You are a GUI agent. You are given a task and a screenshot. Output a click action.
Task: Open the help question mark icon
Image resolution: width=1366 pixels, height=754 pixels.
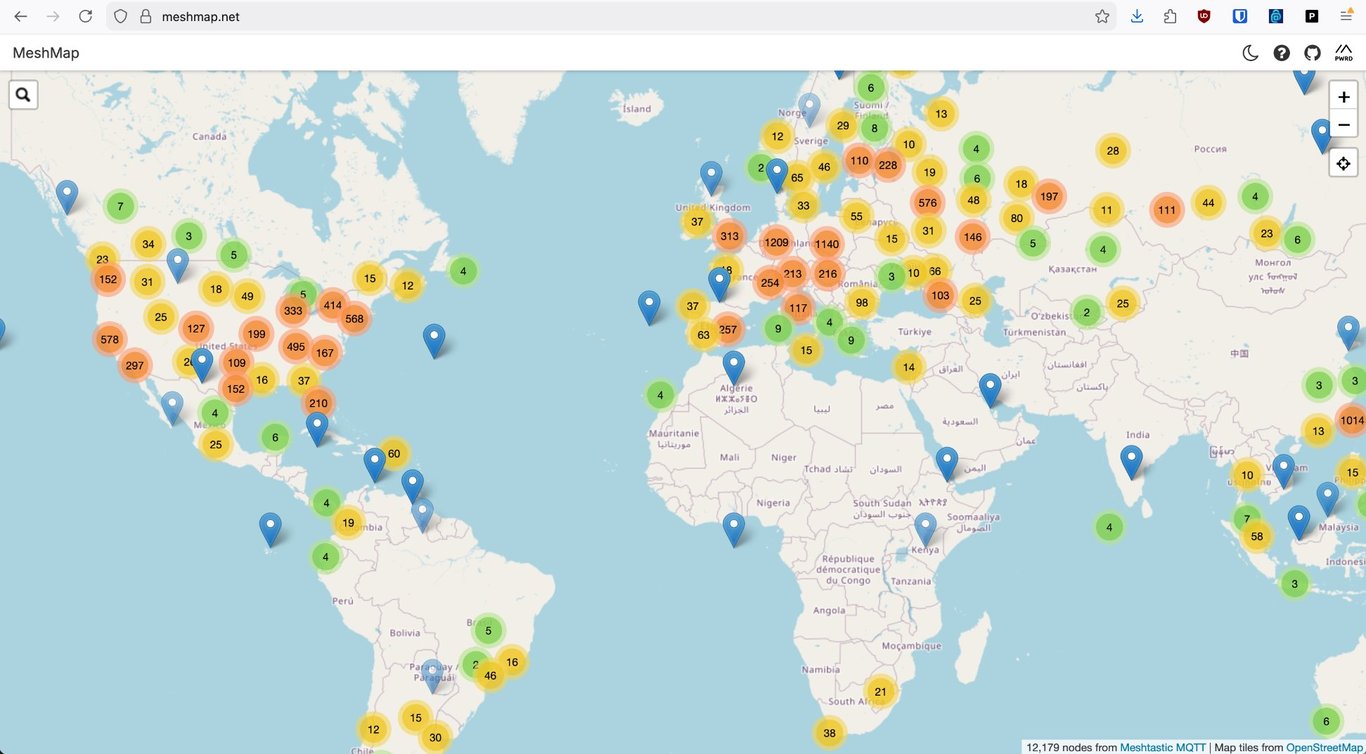pos(1281,53)
